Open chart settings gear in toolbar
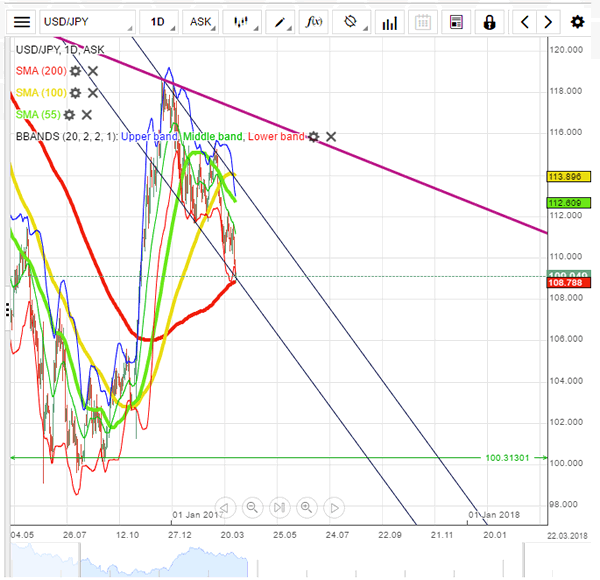The width and height of the screenshot is (600, 580). pyautogui.click(x=577, y=22)
